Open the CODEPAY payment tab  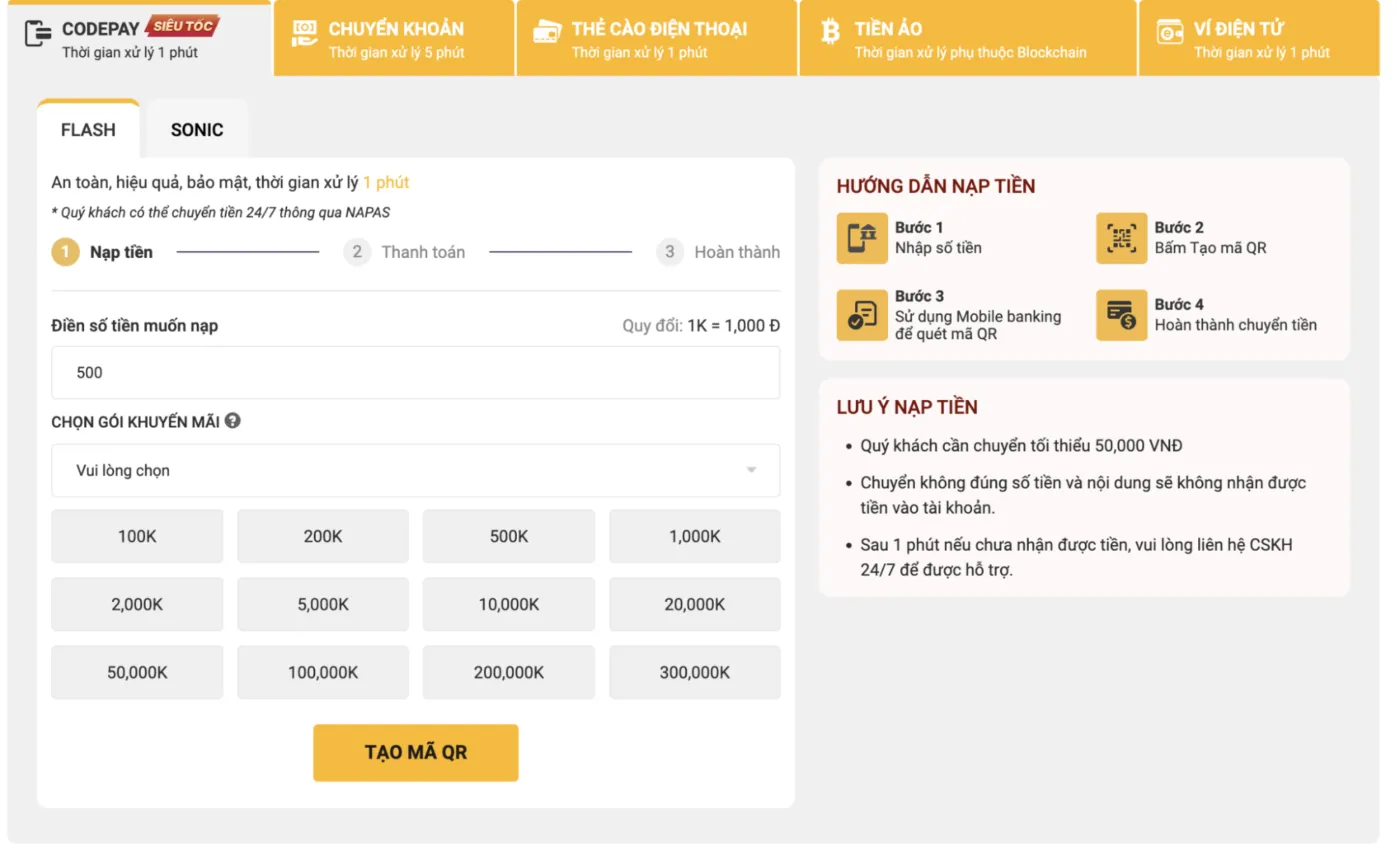click(x=140, y=39)
